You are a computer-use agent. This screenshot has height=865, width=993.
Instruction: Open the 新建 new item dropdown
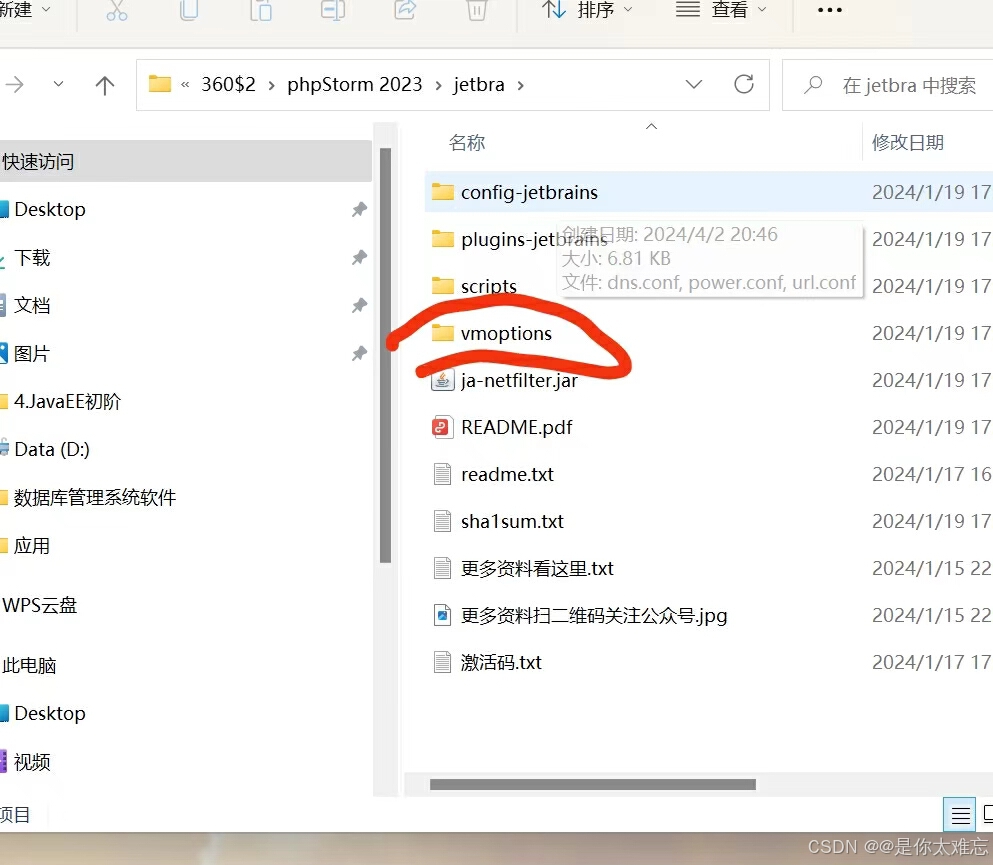click(x=25, y=10)
